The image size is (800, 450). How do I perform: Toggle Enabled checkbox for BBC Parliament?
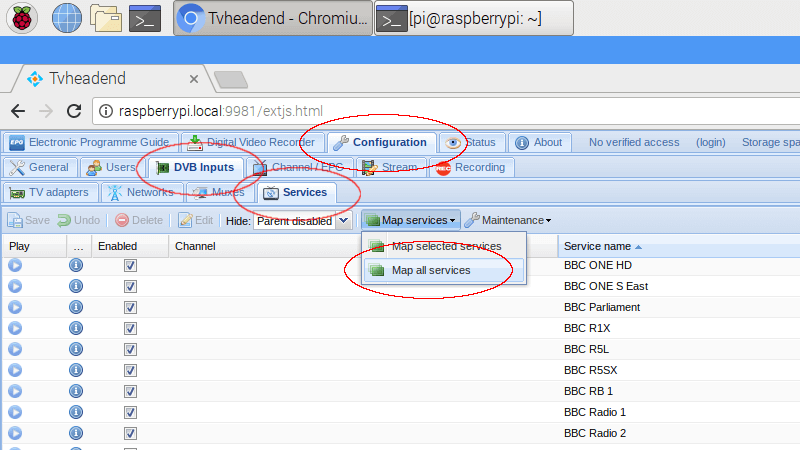click(130, 308)
